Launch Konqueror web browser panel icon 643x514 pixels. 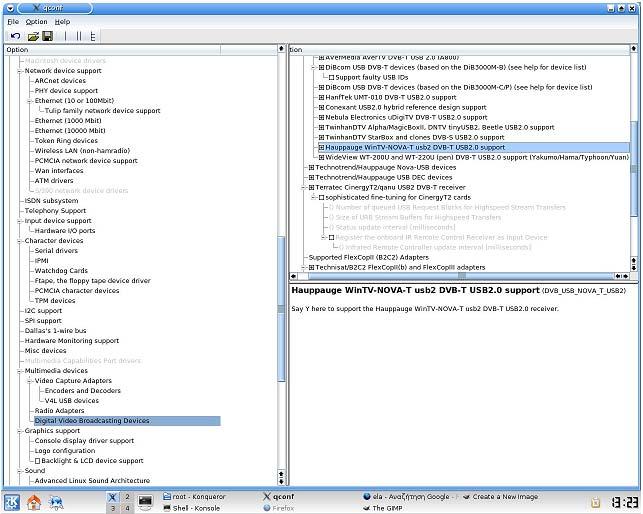(56, 502)
